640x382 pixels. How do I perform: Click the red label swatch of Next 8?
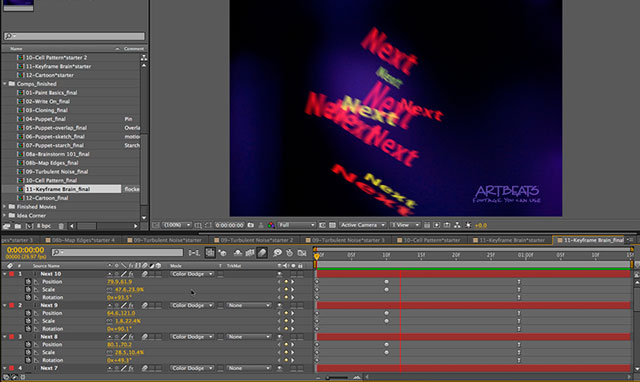(12, 337)
